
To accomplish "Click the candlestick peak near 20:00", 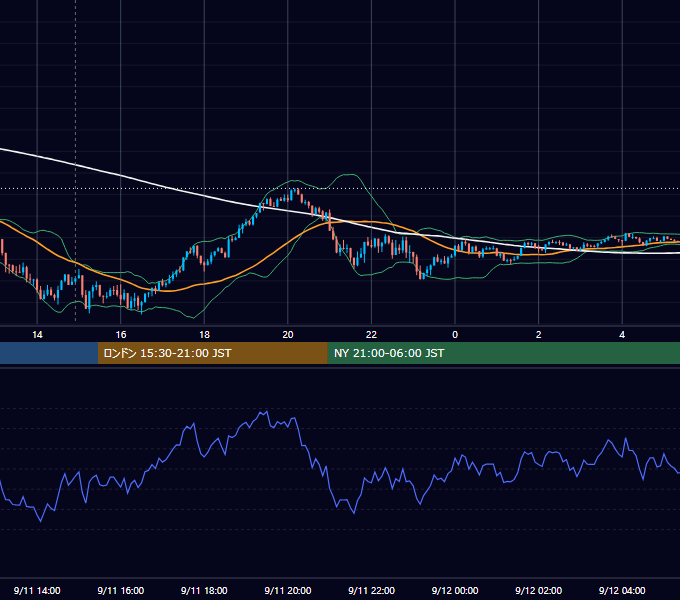I will (297, 191).
